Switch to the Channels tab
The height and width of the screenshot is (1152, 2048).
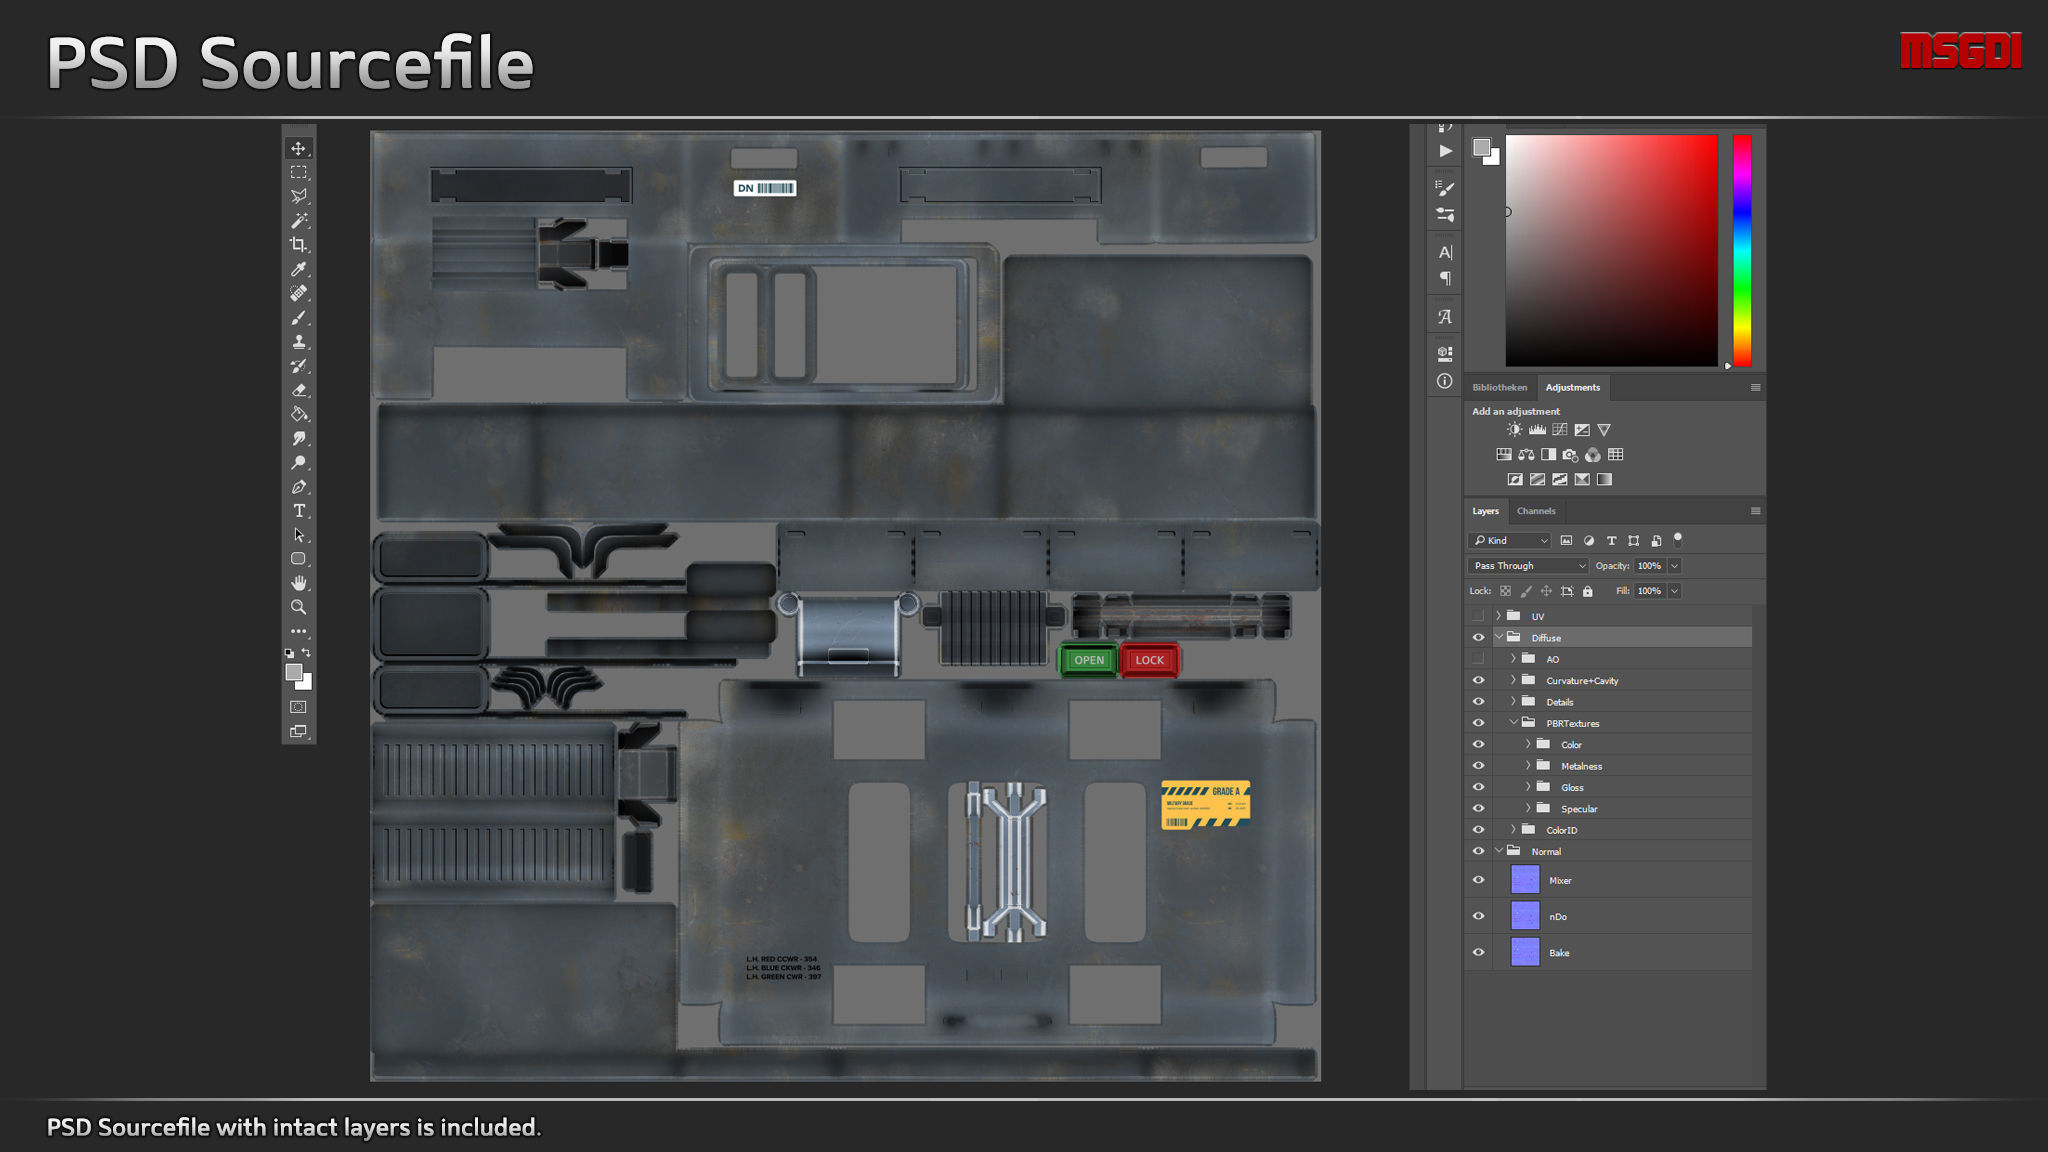coord(1535,511)
